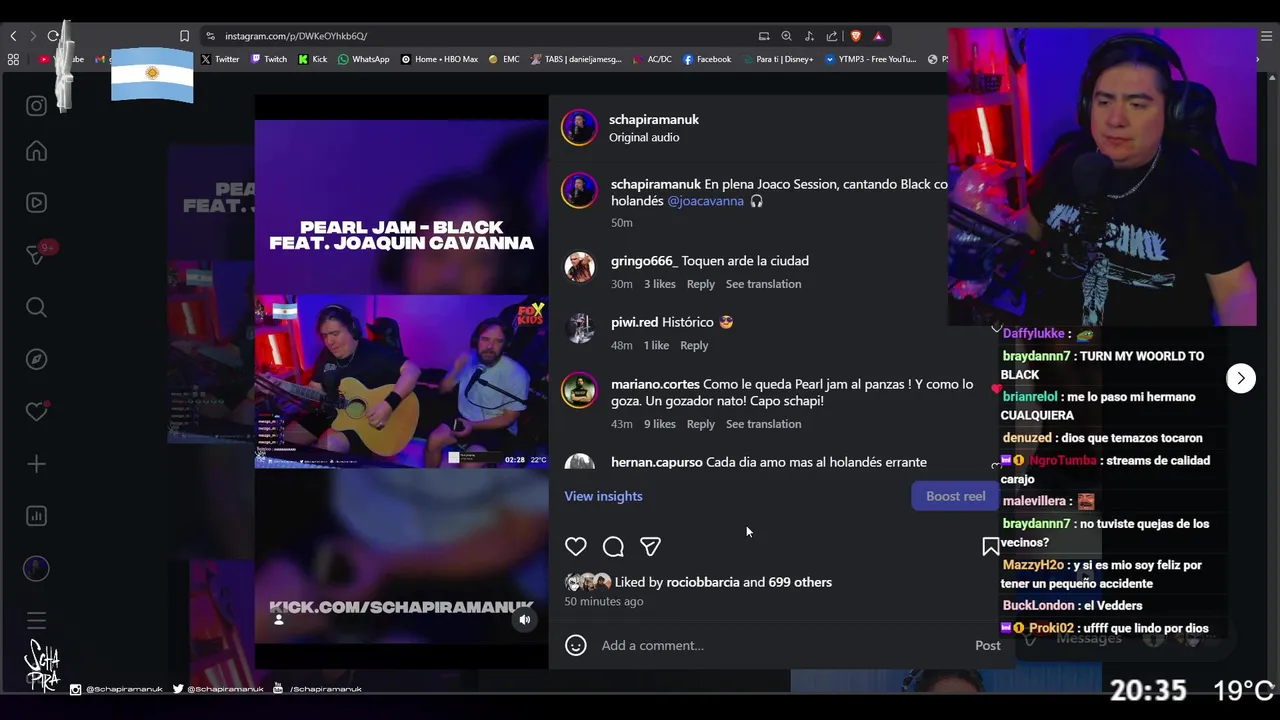The image size is (1280, 720).
Task: Open Reels in the Instagram sidebar
Action: 36,203
